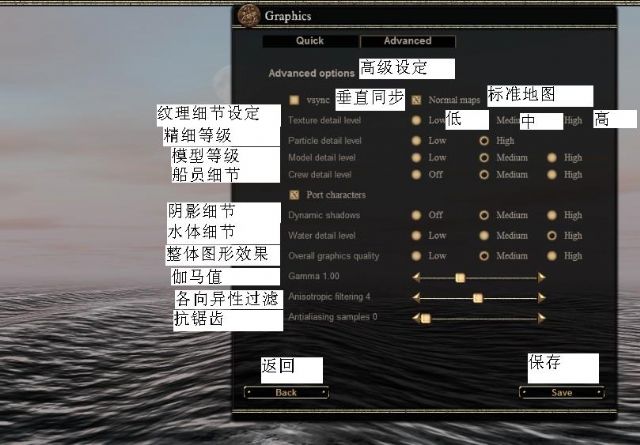This screenshot has width=640, height=445.
Task: Enable the vsync checkbox
Action: coord(294,100)
